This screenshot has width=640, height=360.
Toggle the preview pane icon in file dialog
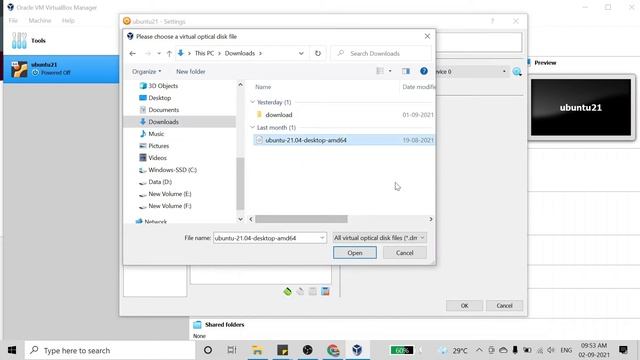(405, 71)
